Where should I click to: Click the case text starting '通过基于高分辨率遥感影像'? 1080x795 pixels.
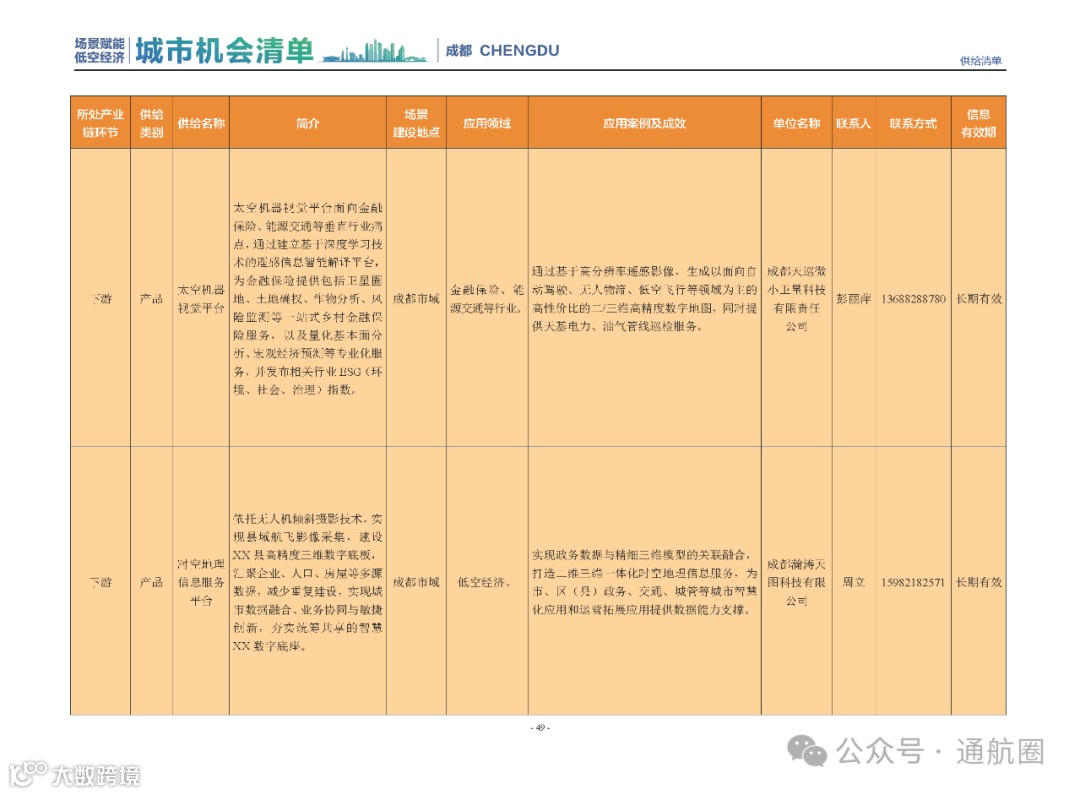[644, 298]
